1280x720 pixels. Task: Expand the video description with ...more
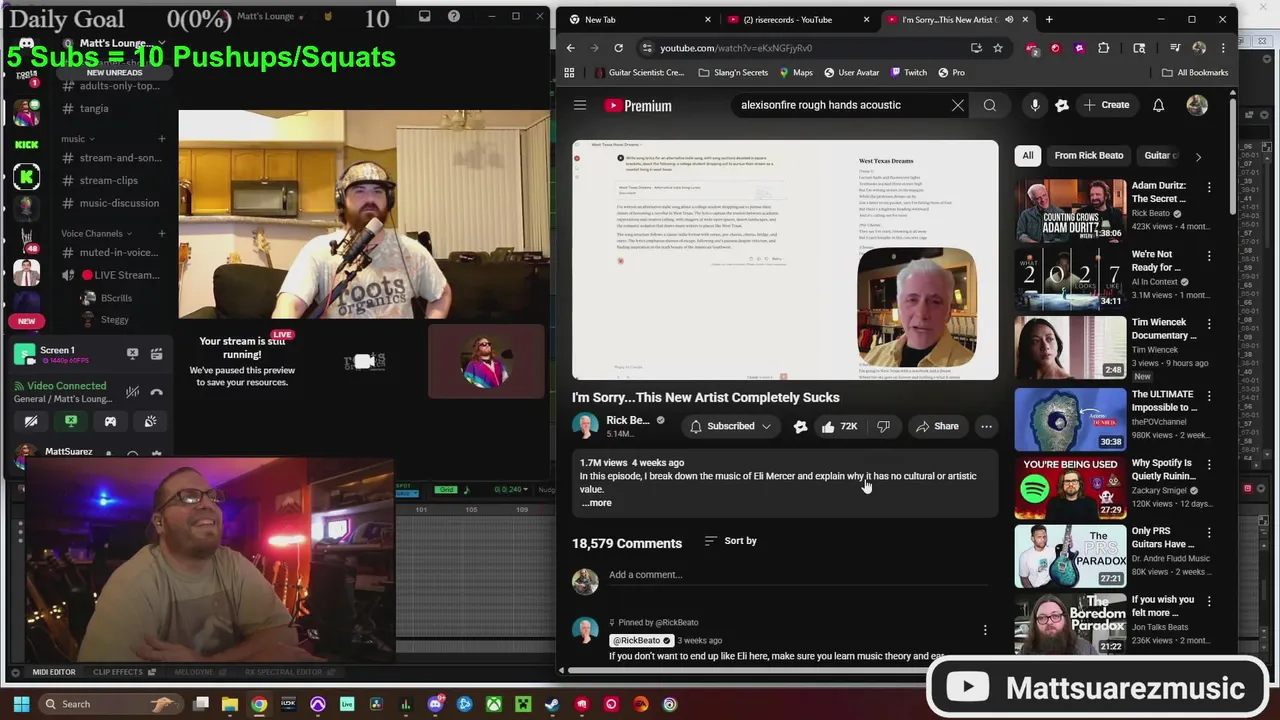coord(596,503)
